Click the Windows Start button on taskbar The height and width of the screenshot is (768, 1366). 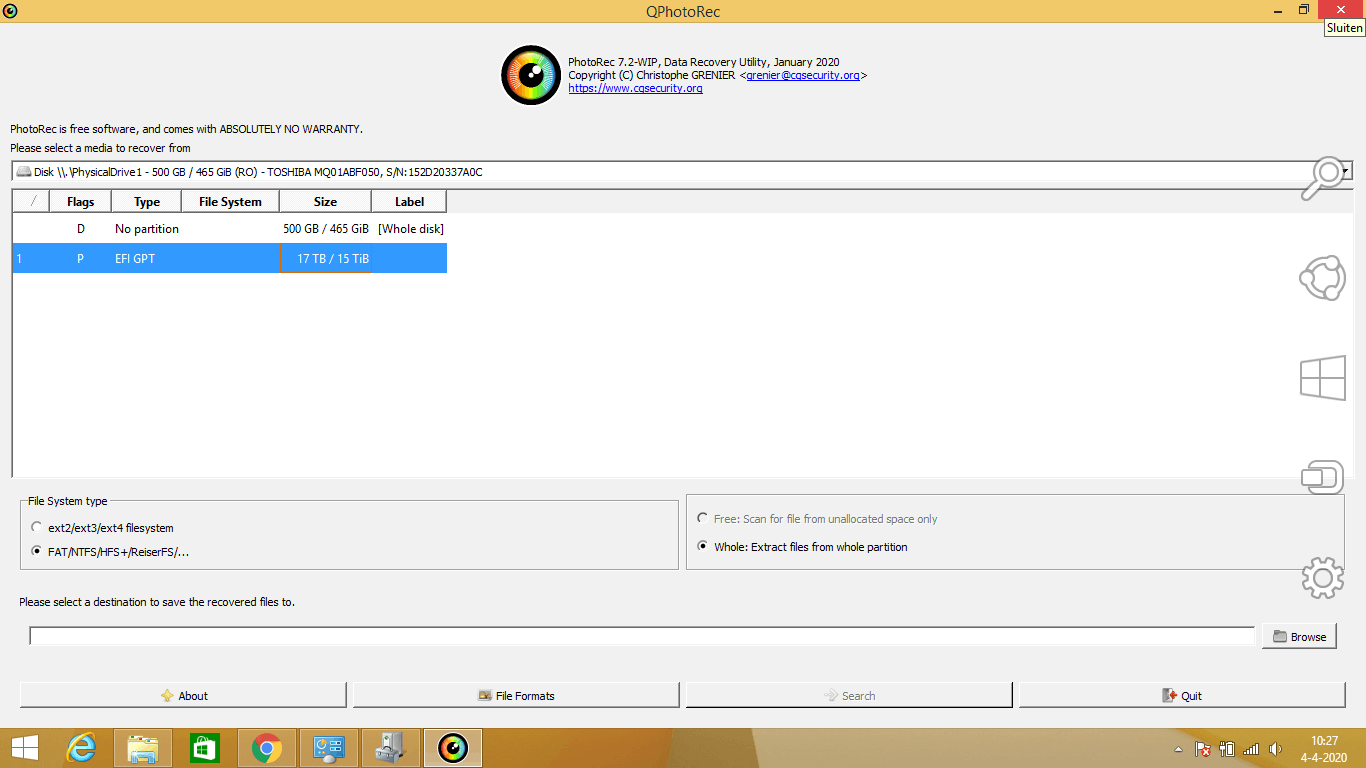(25, 748)
